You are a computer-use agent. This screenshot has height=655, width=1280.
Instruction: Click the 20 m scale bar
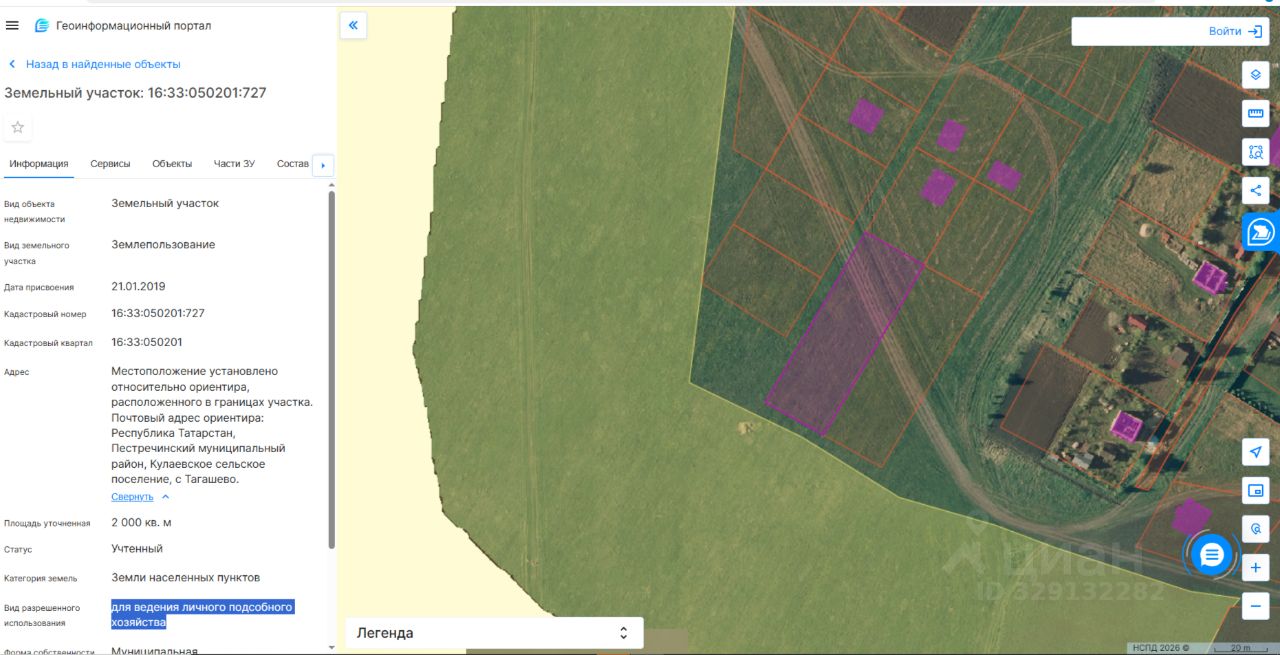coord(1241,648)
